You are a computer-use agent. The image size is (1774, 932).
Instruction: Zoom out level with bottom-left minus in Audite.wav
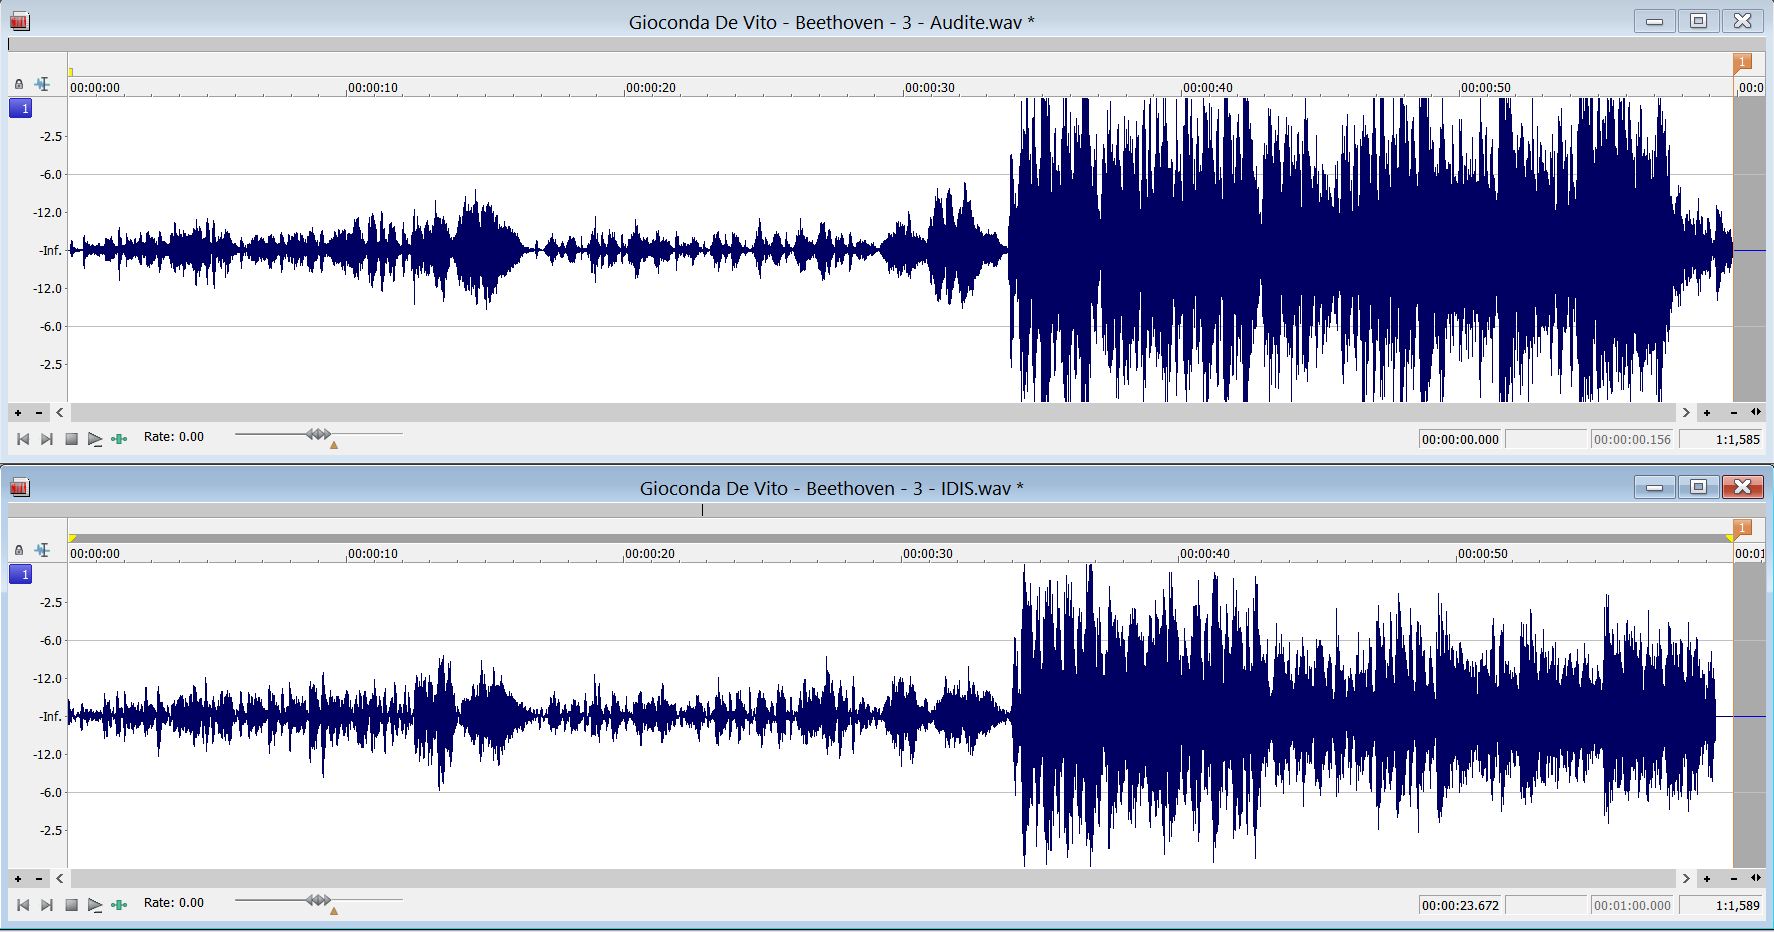pos(39,413)
